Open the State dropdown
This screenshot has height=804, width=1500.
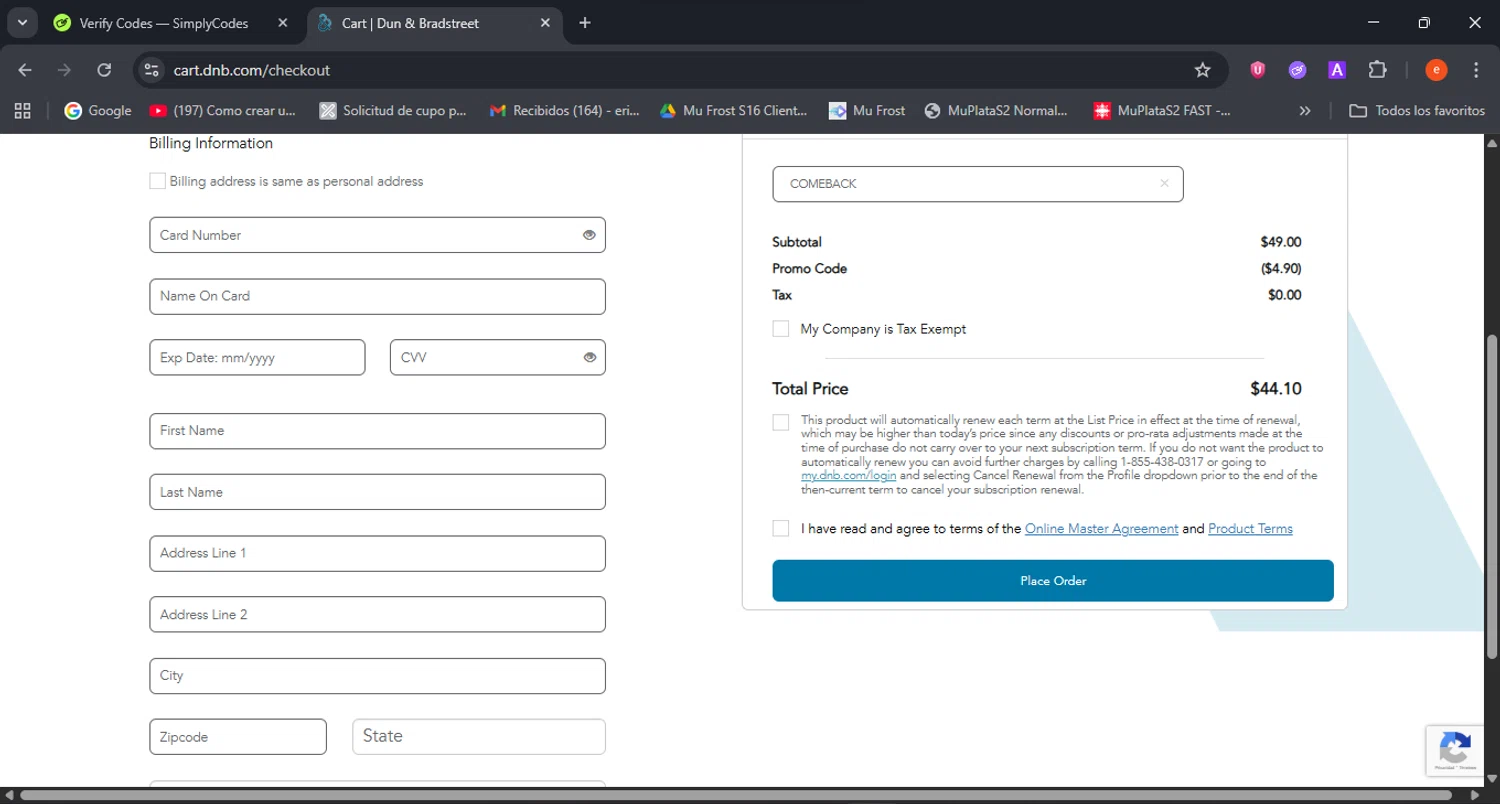479,736
